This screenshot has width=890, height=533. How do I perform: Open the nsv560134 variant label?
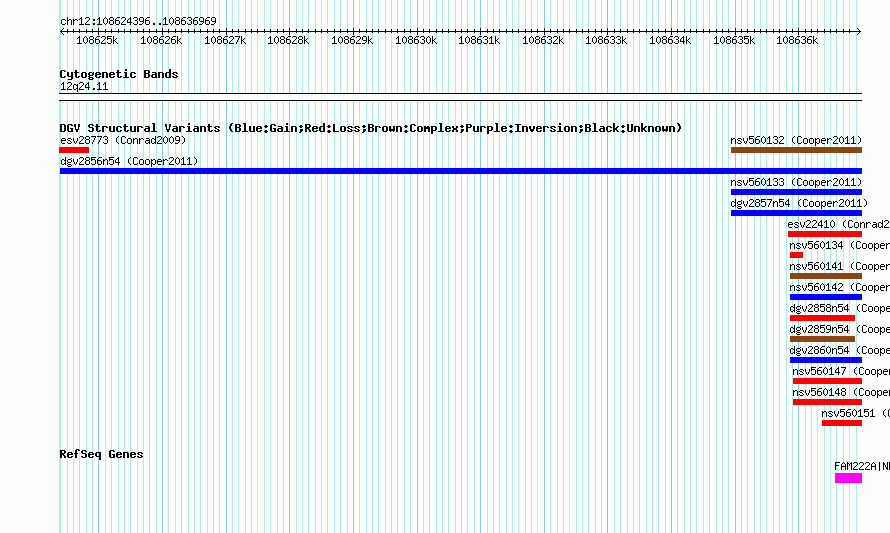[839, 245]
